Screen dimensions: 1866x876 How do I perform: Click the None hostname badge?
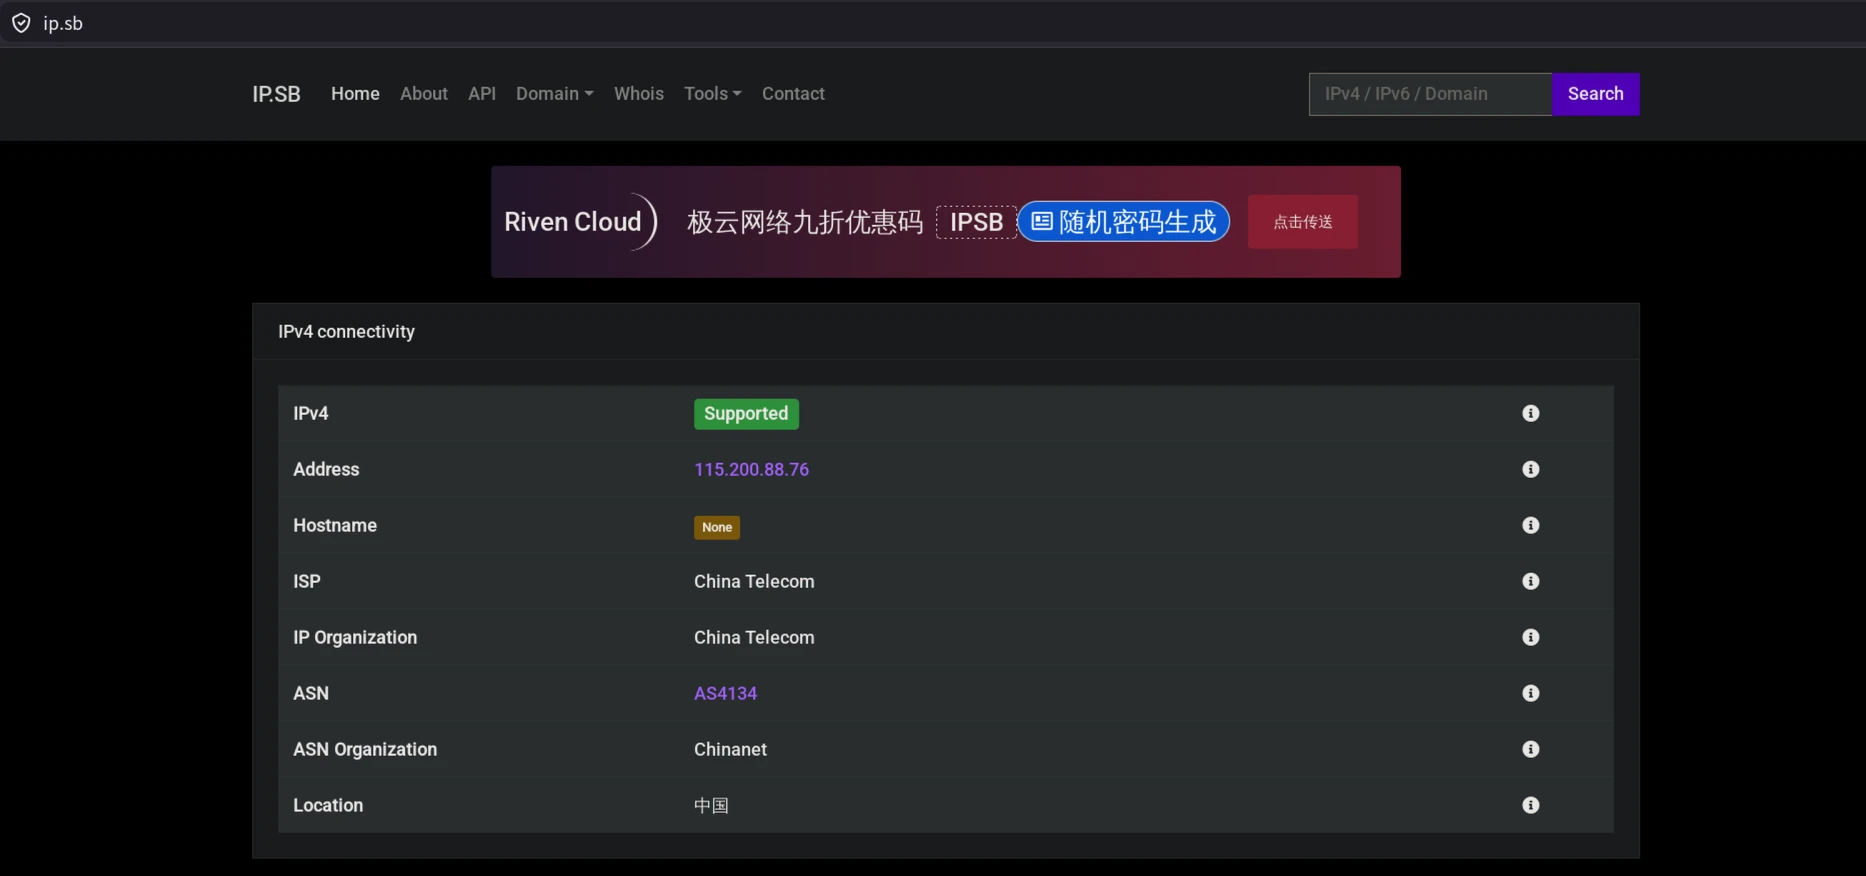tap(717, 527)
